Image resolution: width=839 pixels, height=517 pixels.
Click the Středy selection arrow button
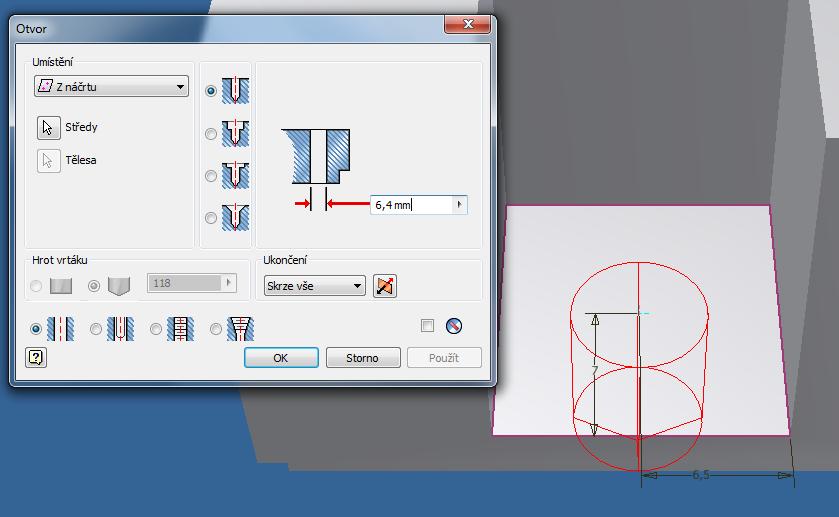coord(48,127)
